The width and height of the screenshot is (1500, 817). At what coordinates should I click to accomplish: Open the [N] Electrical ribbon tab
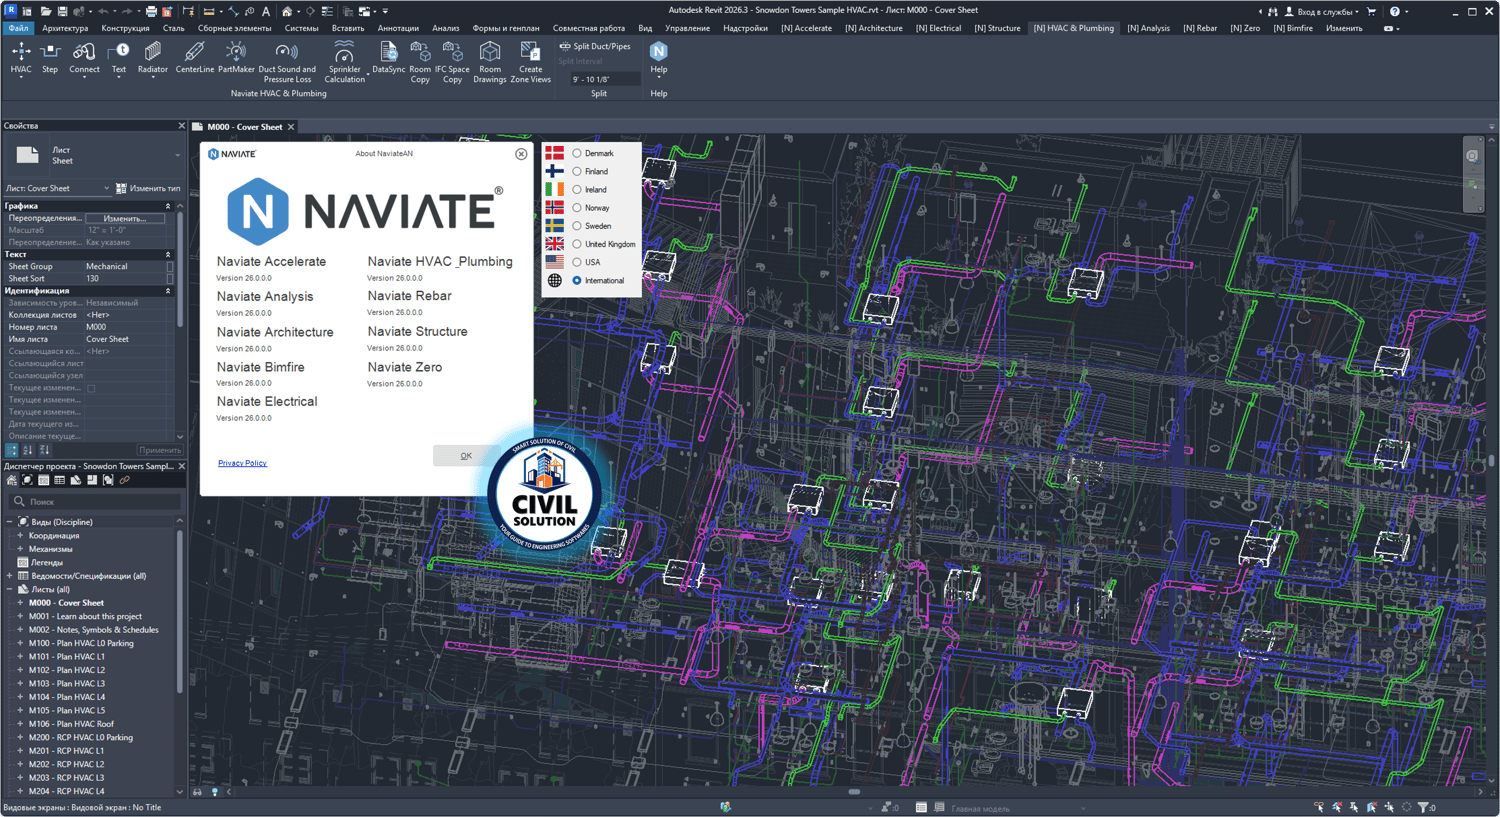(x=937, y=28)
